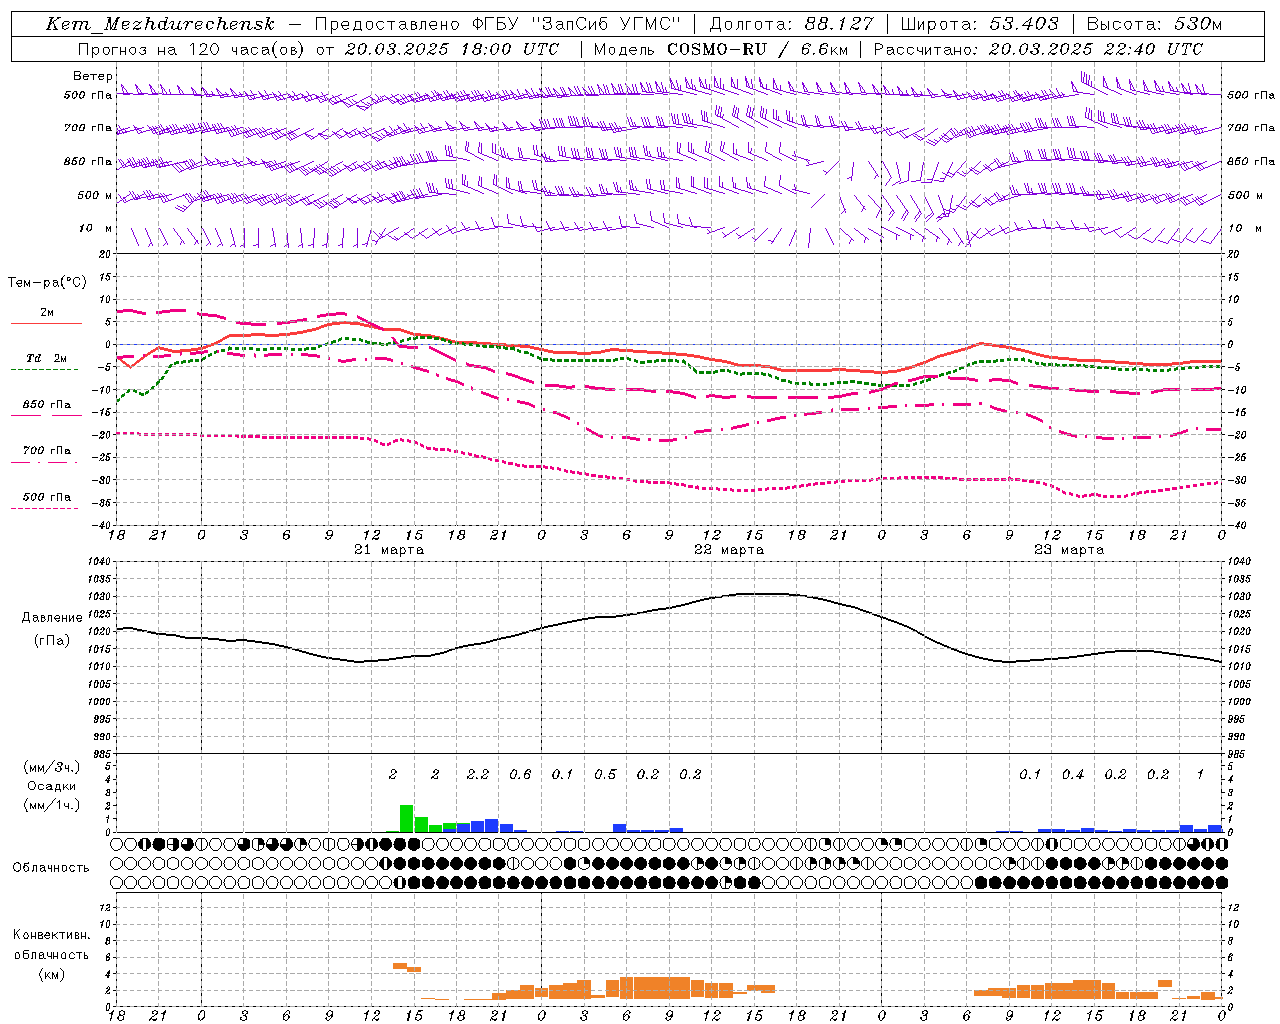Image resolution: width=1280 pixels, height=1024 pixels.
Task: Click the '0.5' three-hour precipitation value
Action: click(x=605, y=774)
